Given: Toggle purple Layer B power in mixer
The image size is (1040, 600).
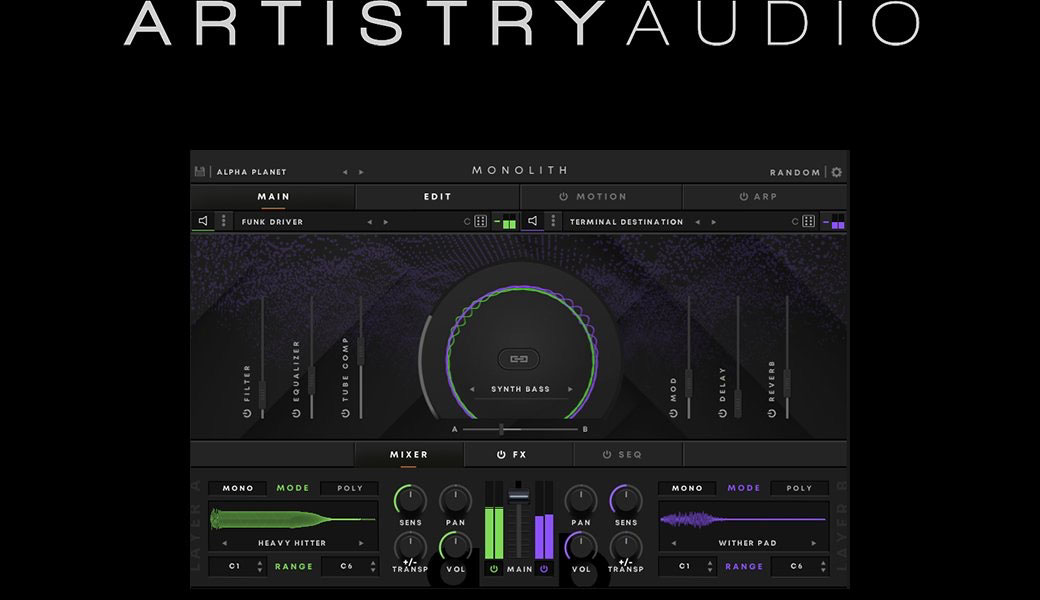Looking at the screenshot, I should (x=544, y=569).
